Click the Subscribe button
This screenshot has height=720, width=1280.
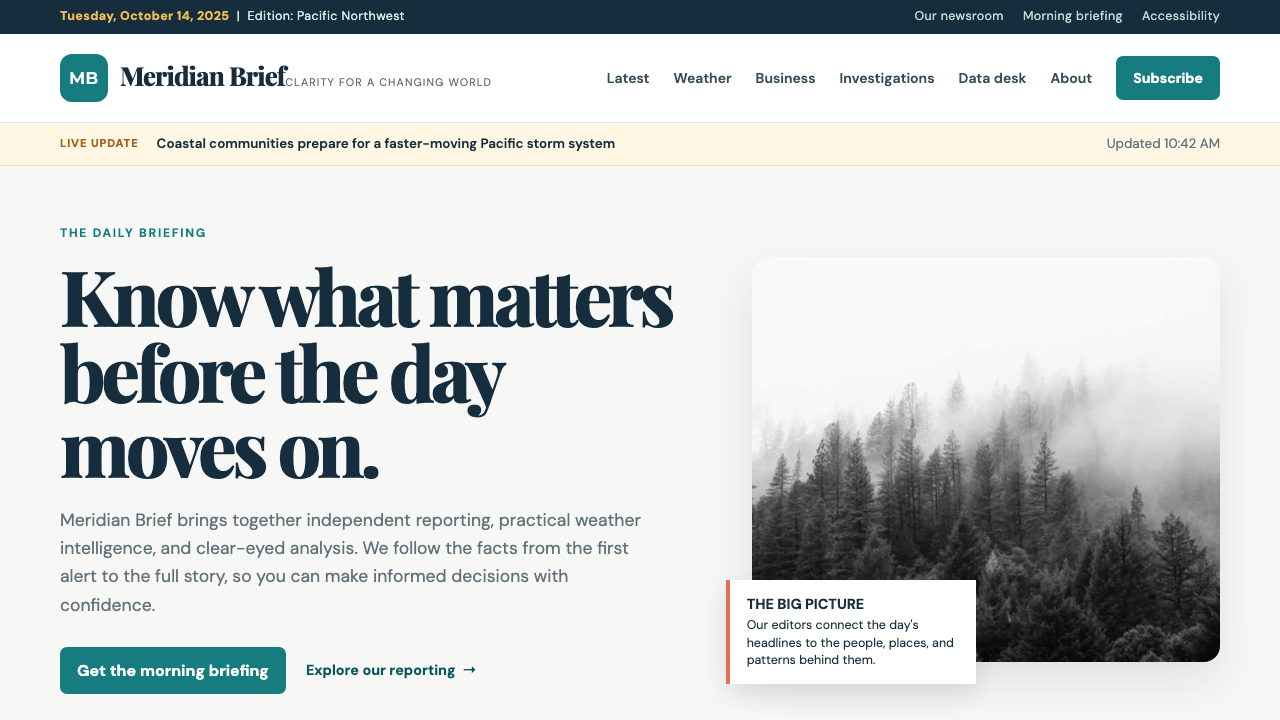(1168, 78)
